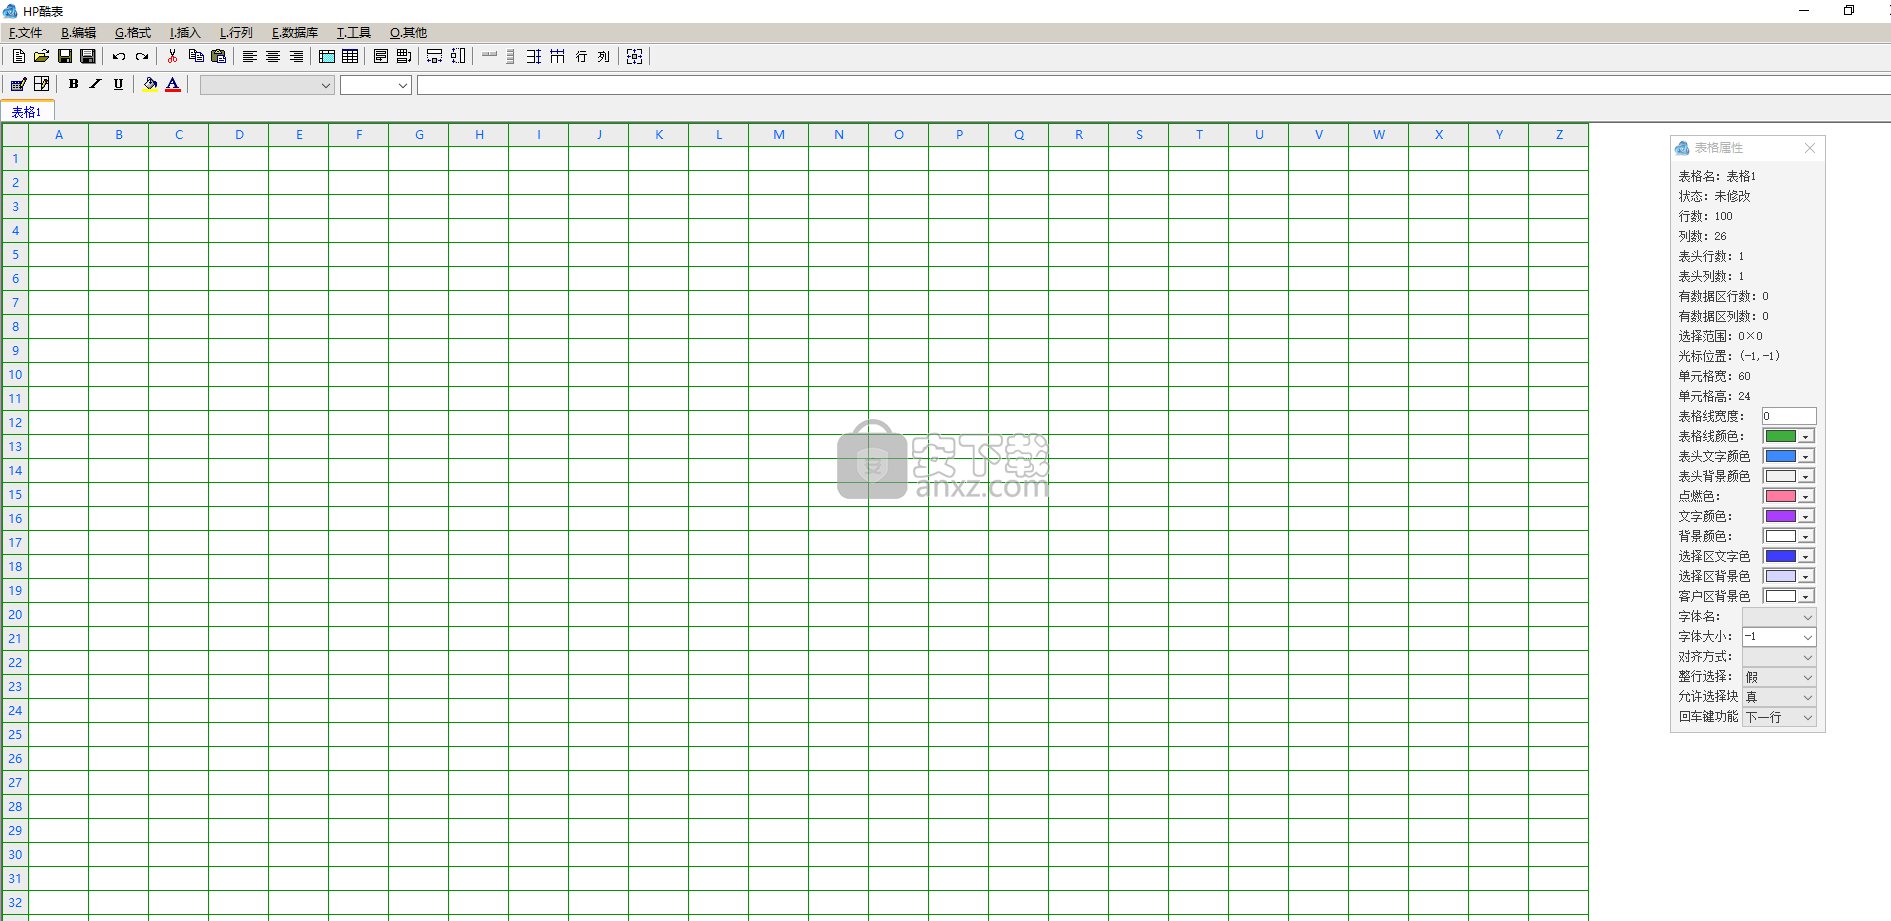Viewport: 1891px width, 921px height.
Task: Save the current table with floppy icon
Action: (x=64, y=57)
